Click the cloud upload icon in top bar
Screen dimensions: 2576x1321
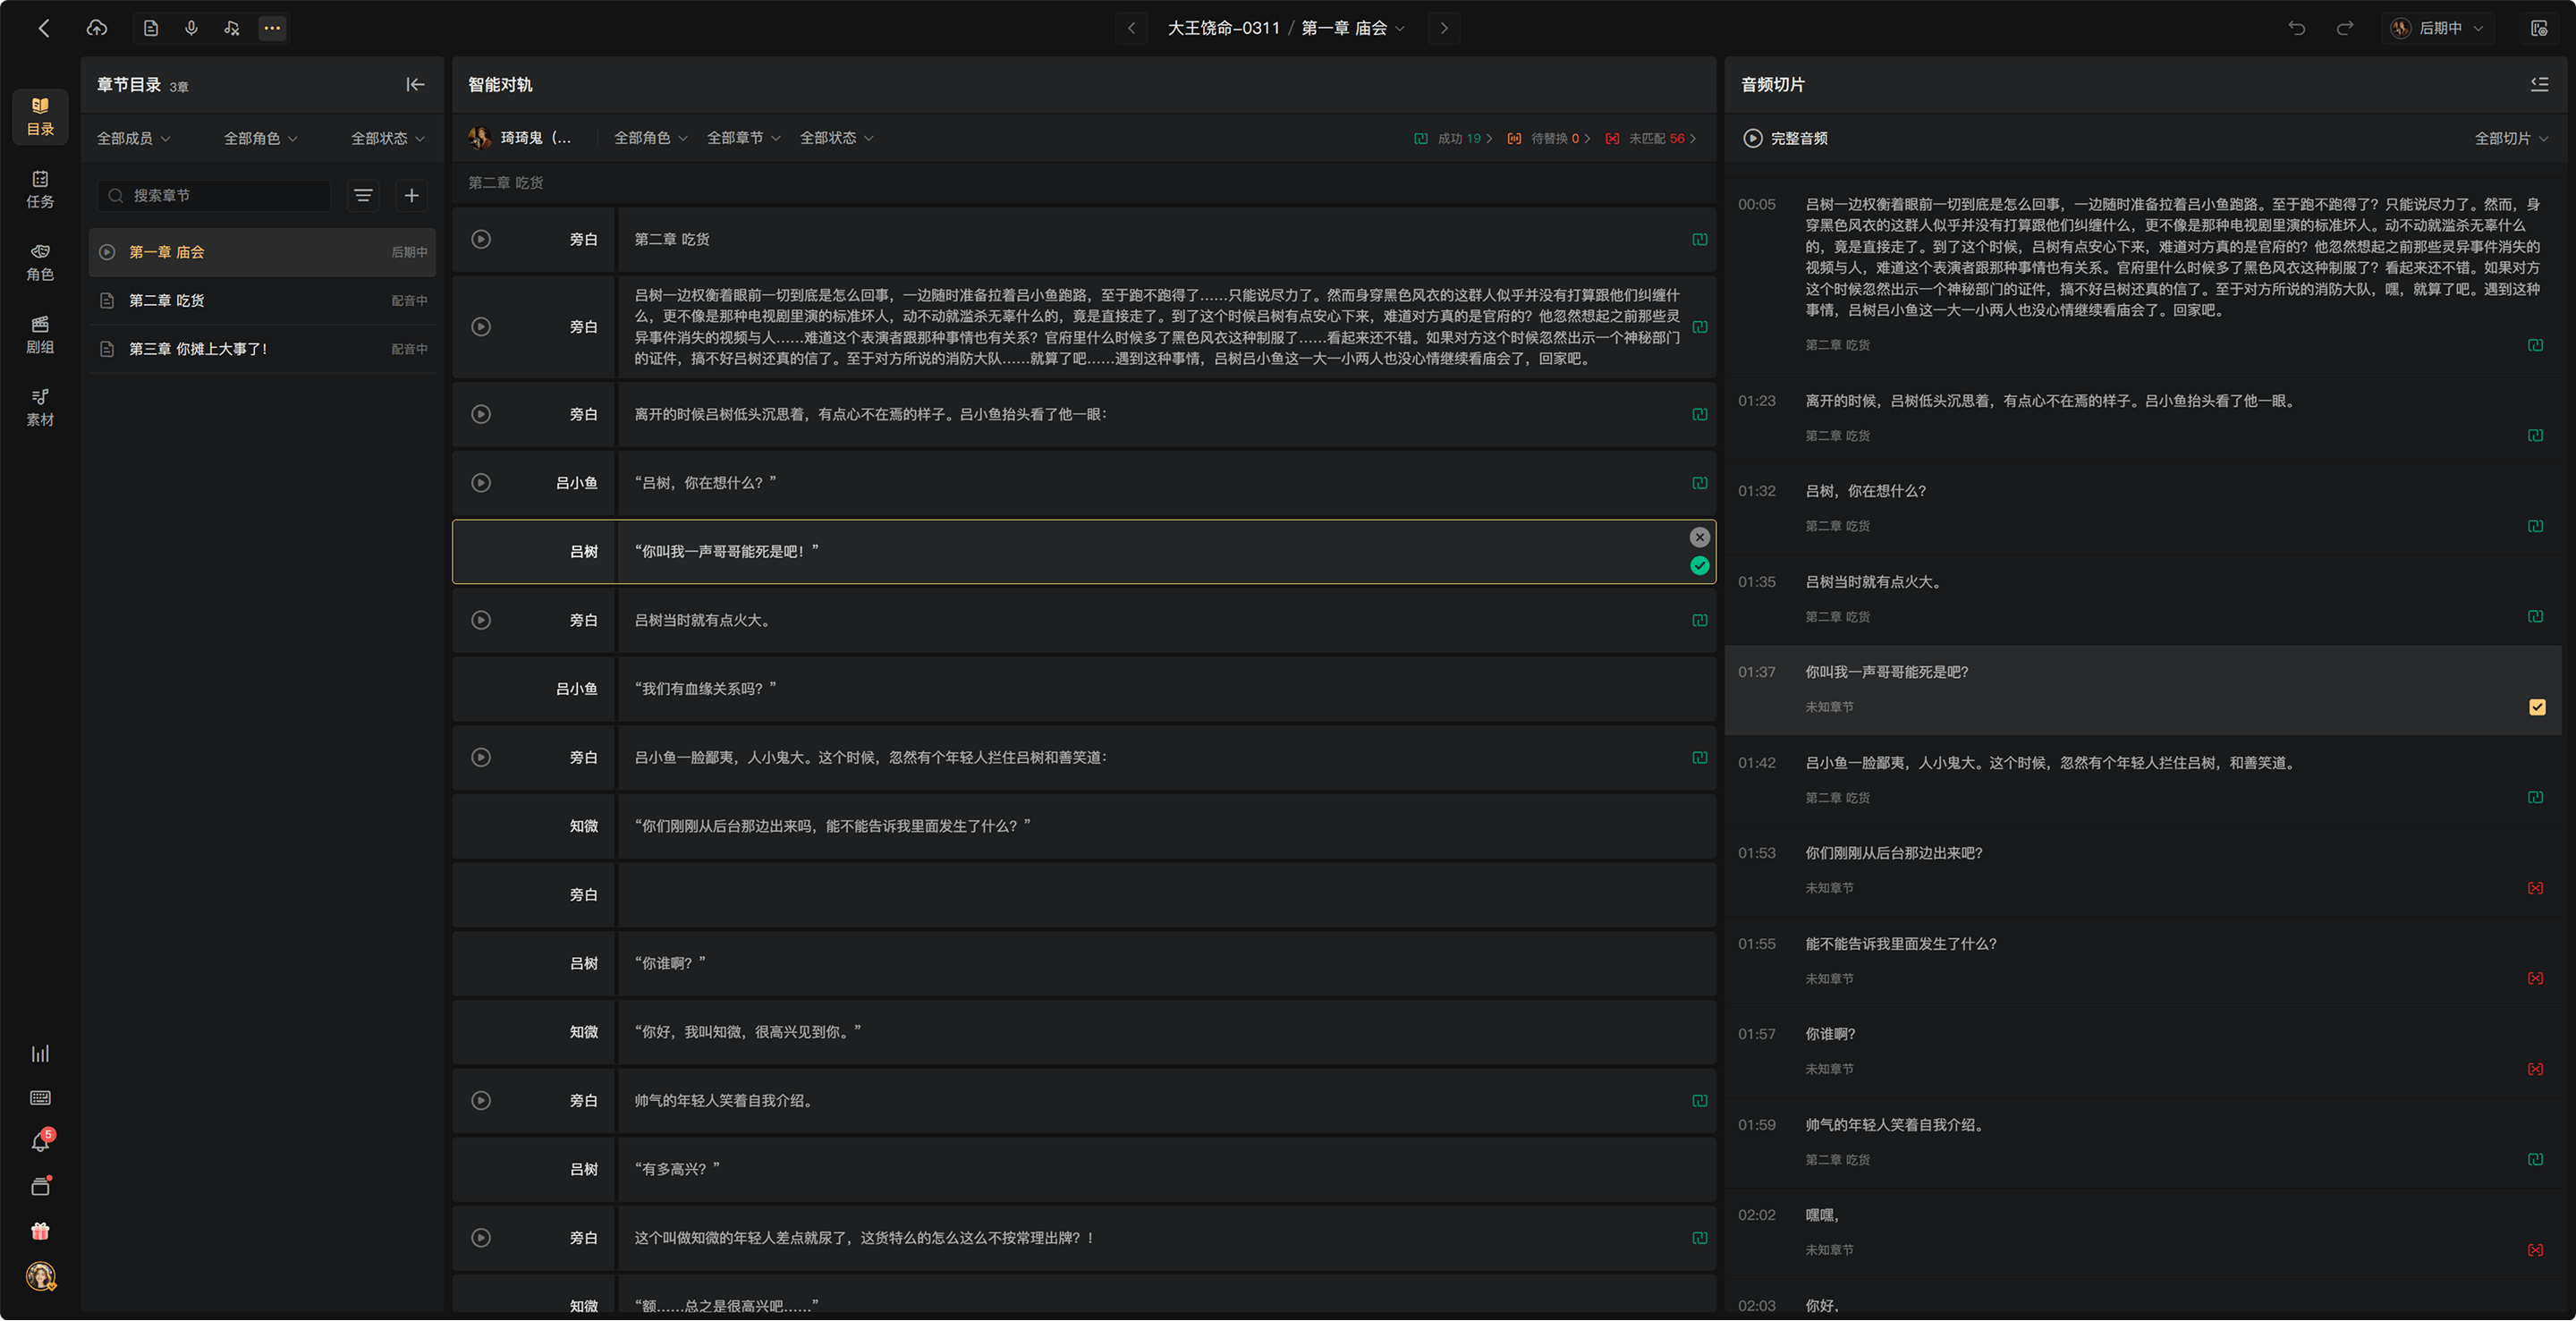pyautogui.click(x=97, y=28)
